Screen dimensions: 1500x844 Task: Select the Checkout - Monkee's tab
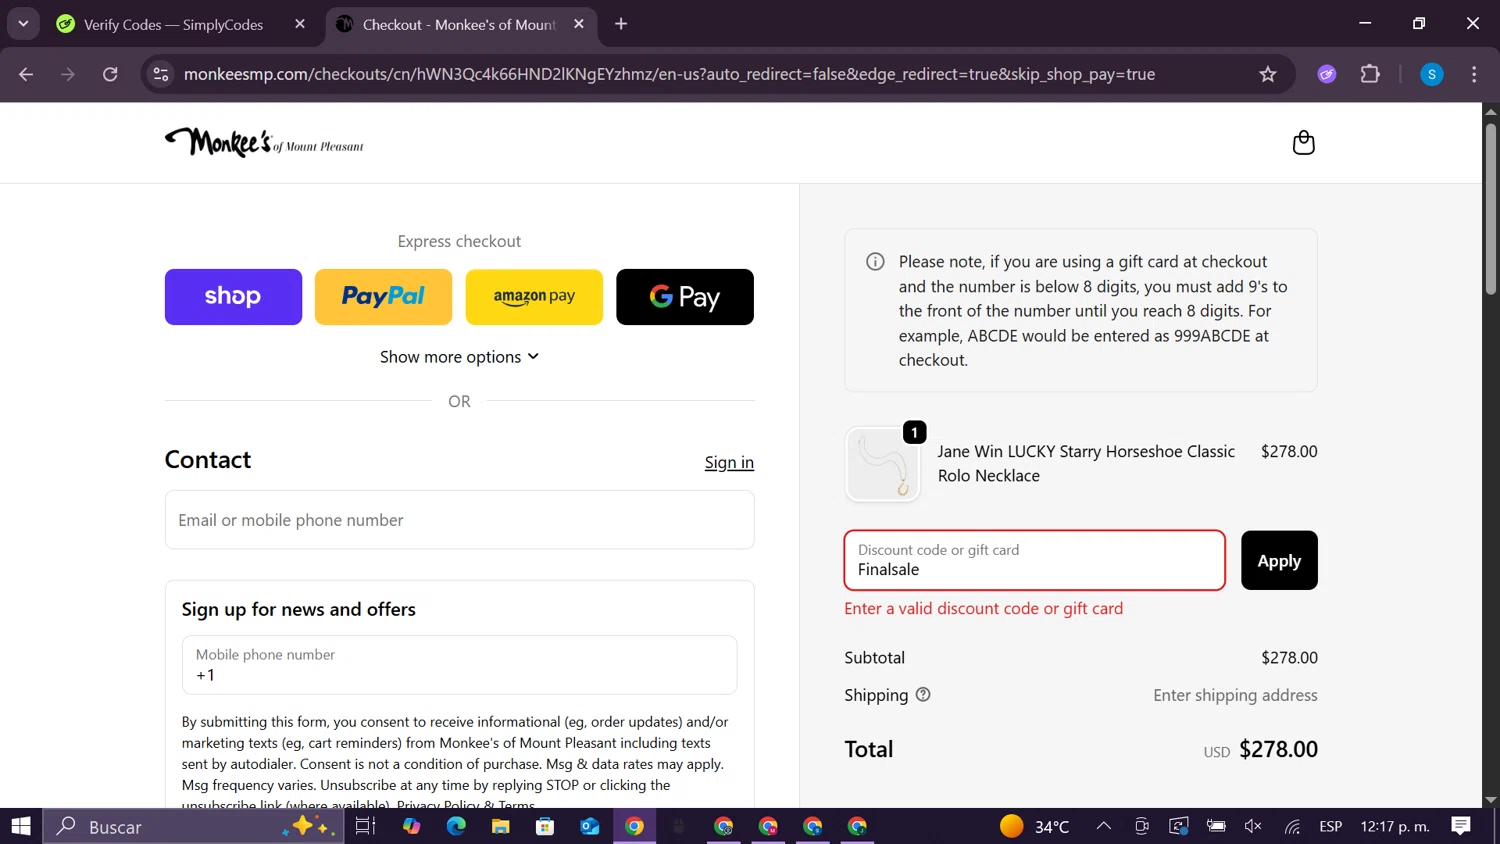460,24
